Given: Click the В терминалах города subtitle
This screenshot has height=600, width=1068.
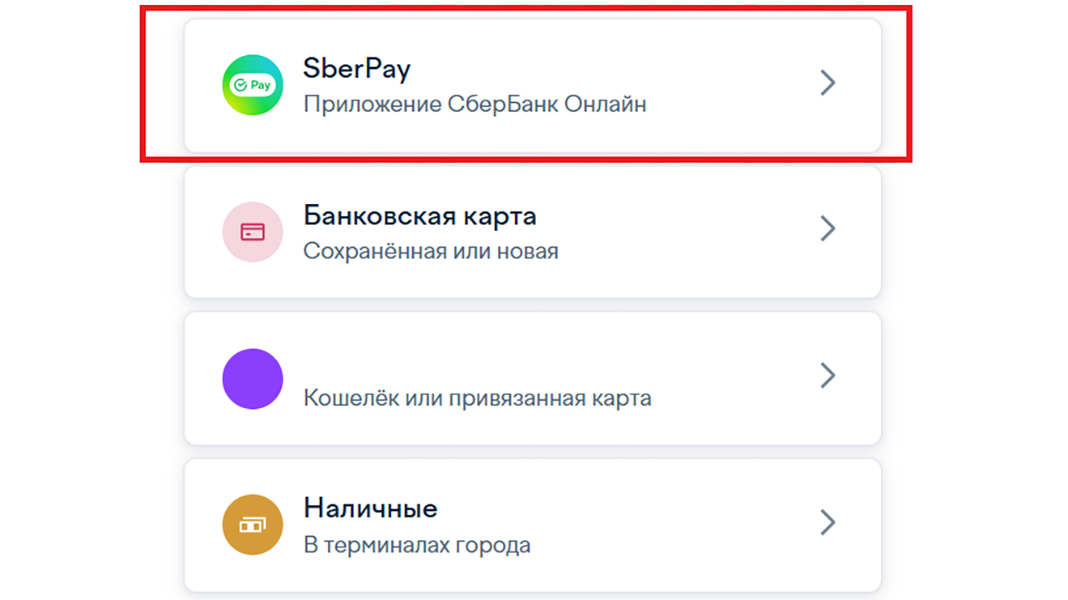Looking at the screenshot, I should (417, 545).
